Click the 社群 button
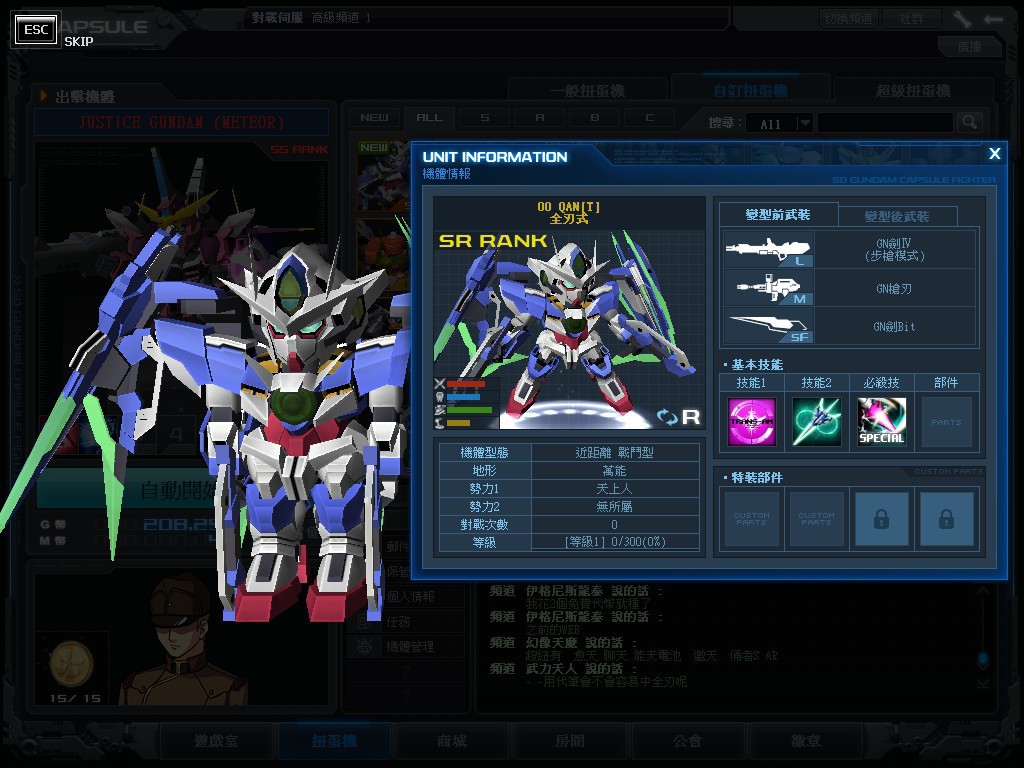 pos(912,18)
